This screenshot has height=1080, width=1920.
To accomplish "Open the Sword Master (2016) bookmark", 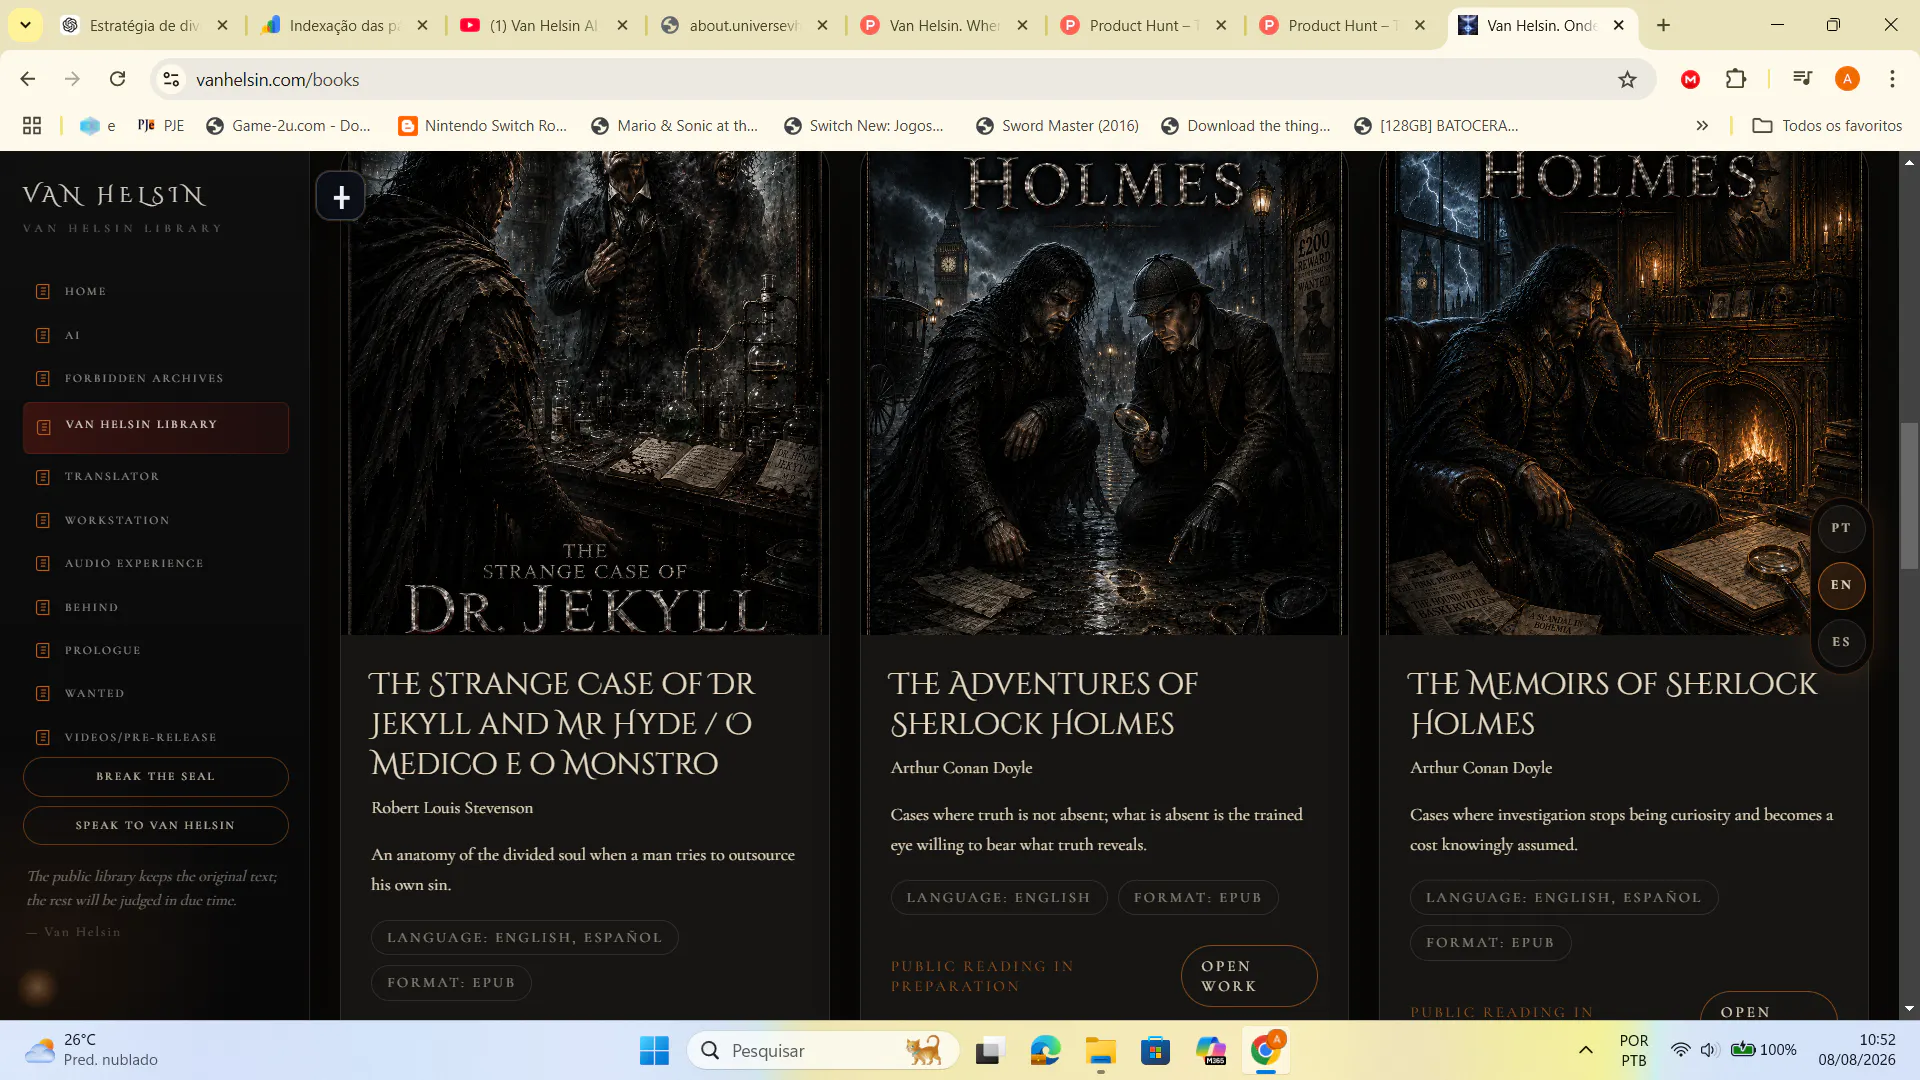I will (1058, 126).
